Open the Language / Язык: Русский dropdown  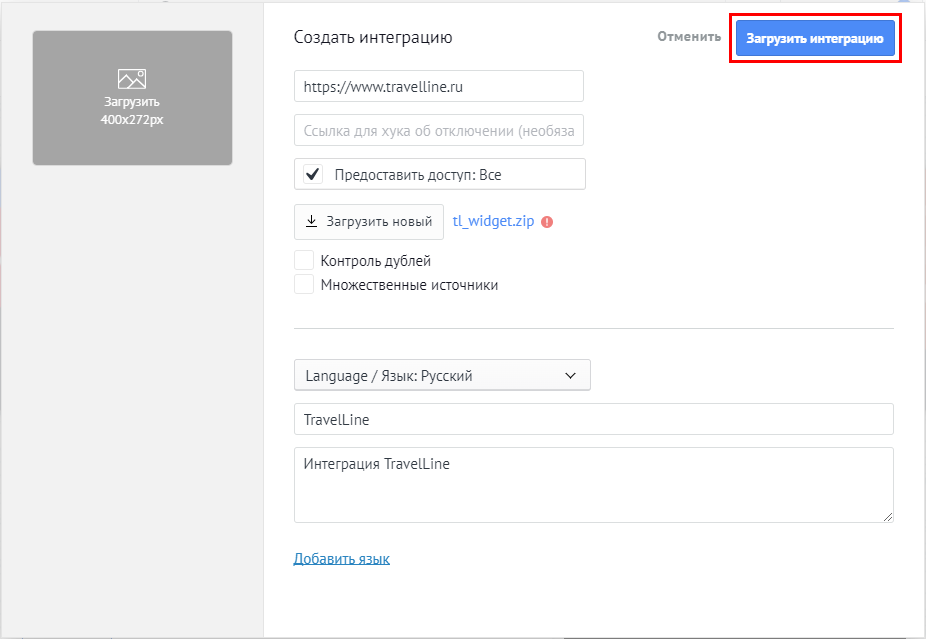[x=442, y=375]
